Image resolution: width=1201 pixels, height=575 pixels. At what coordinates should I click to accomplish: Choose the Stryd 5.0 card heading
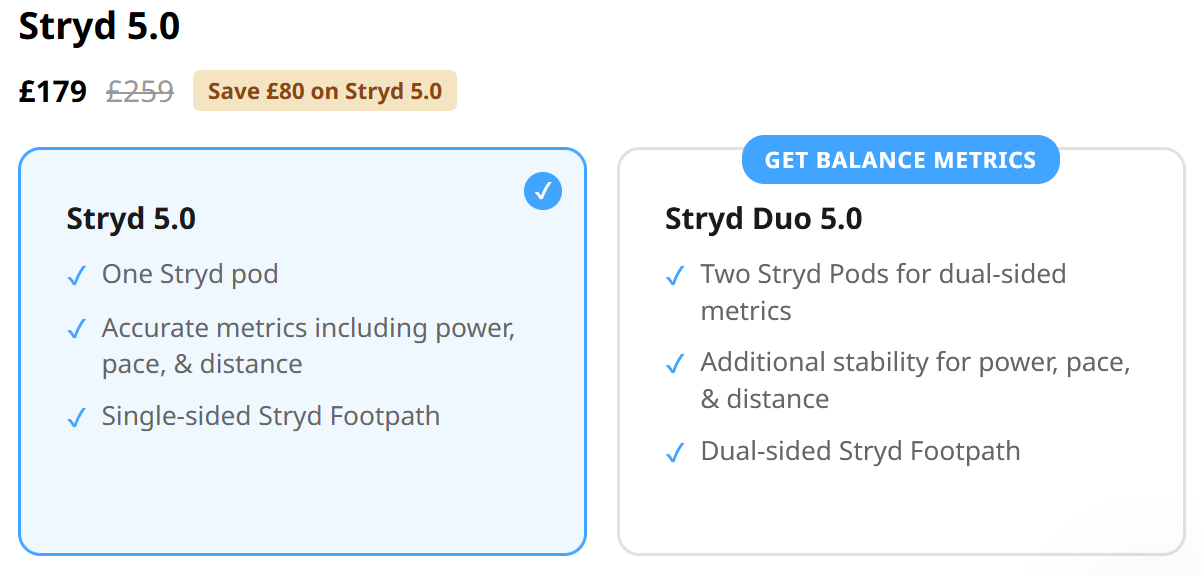[131, 218]
